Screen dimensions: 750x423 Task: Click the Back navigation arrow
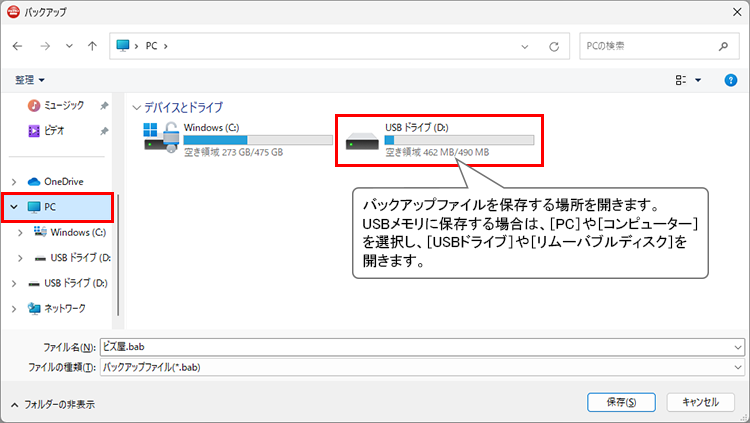pyautogui.click(x=18, y=46)
